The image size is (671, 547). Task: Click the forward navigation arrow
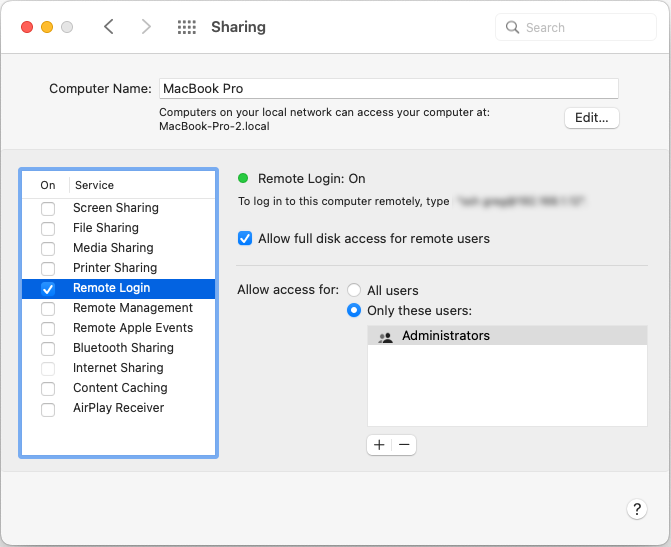pyautogui.click(x=146, y=27)
